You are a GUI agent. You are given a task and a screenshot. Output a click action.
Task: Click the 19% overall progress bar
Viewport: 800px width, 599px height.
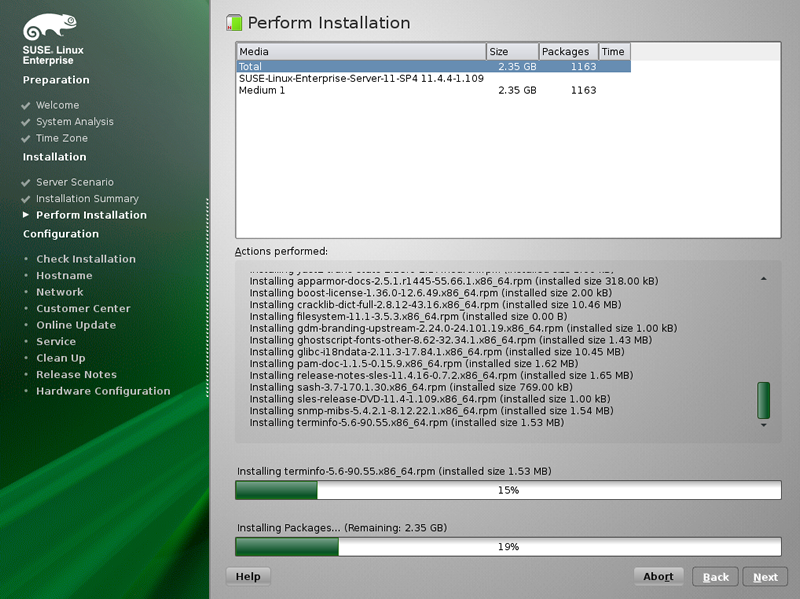tap(508, 547)
